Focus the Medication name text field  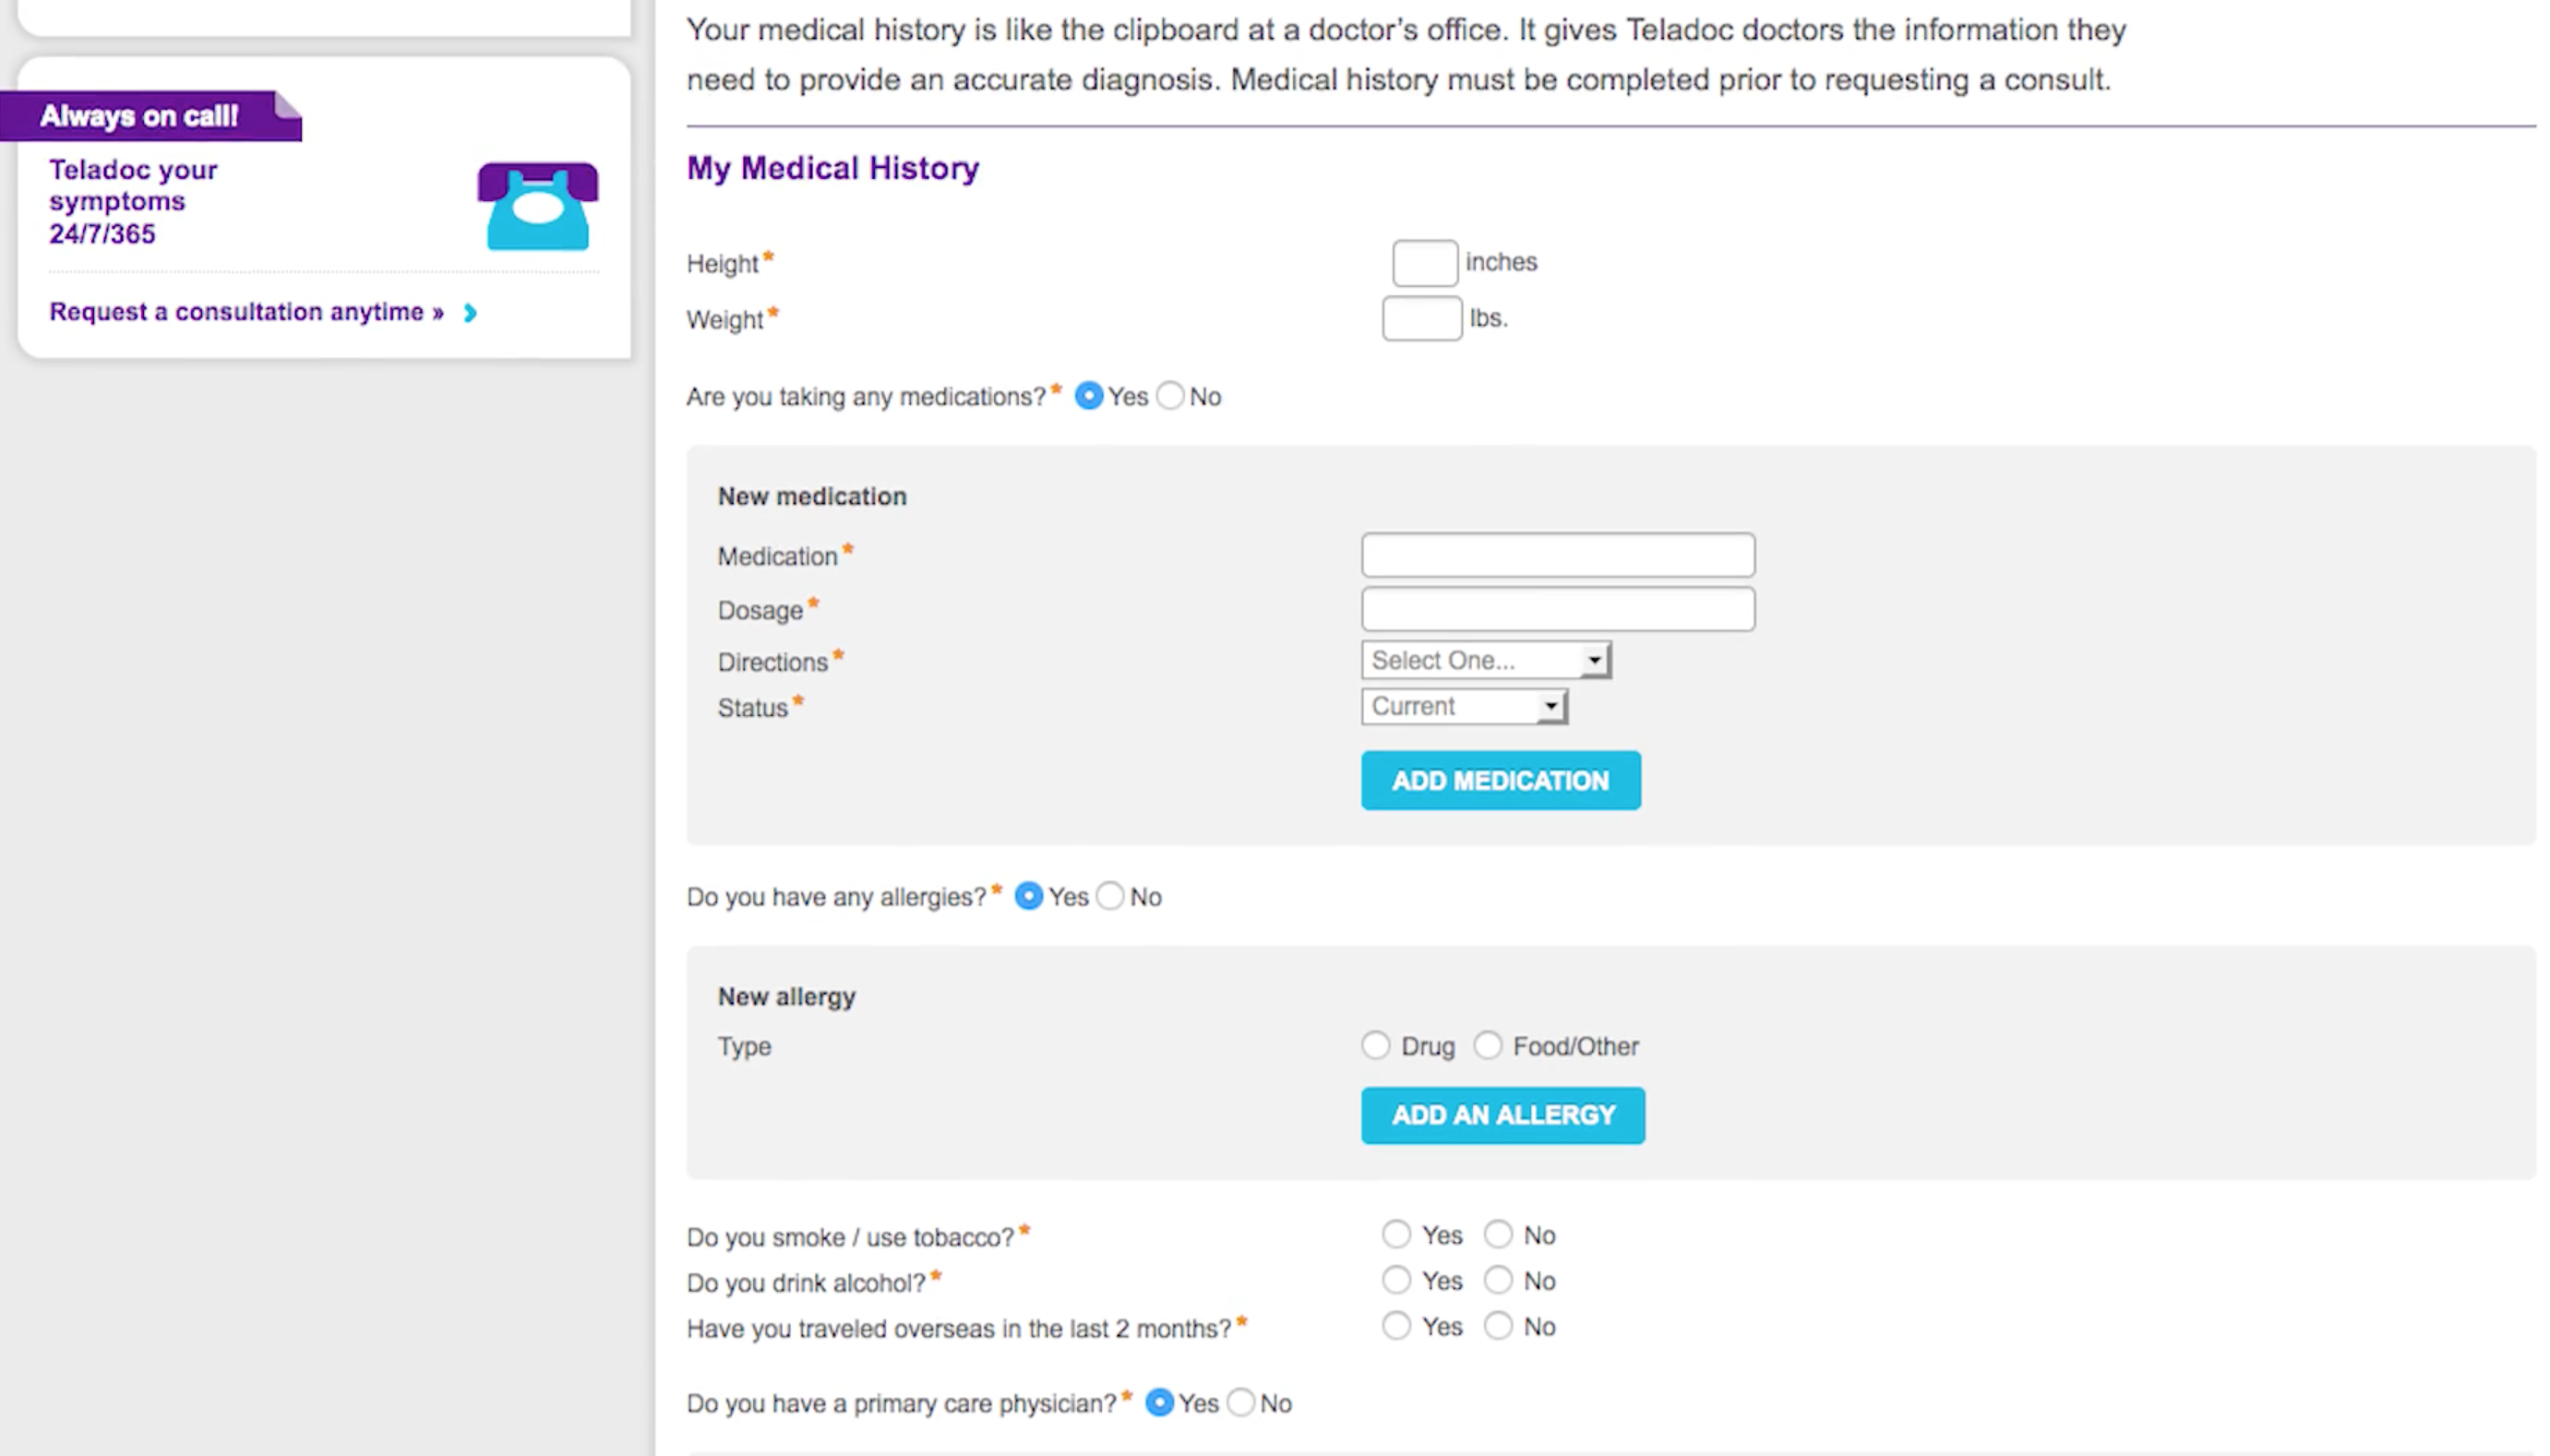pos(1557,555)
